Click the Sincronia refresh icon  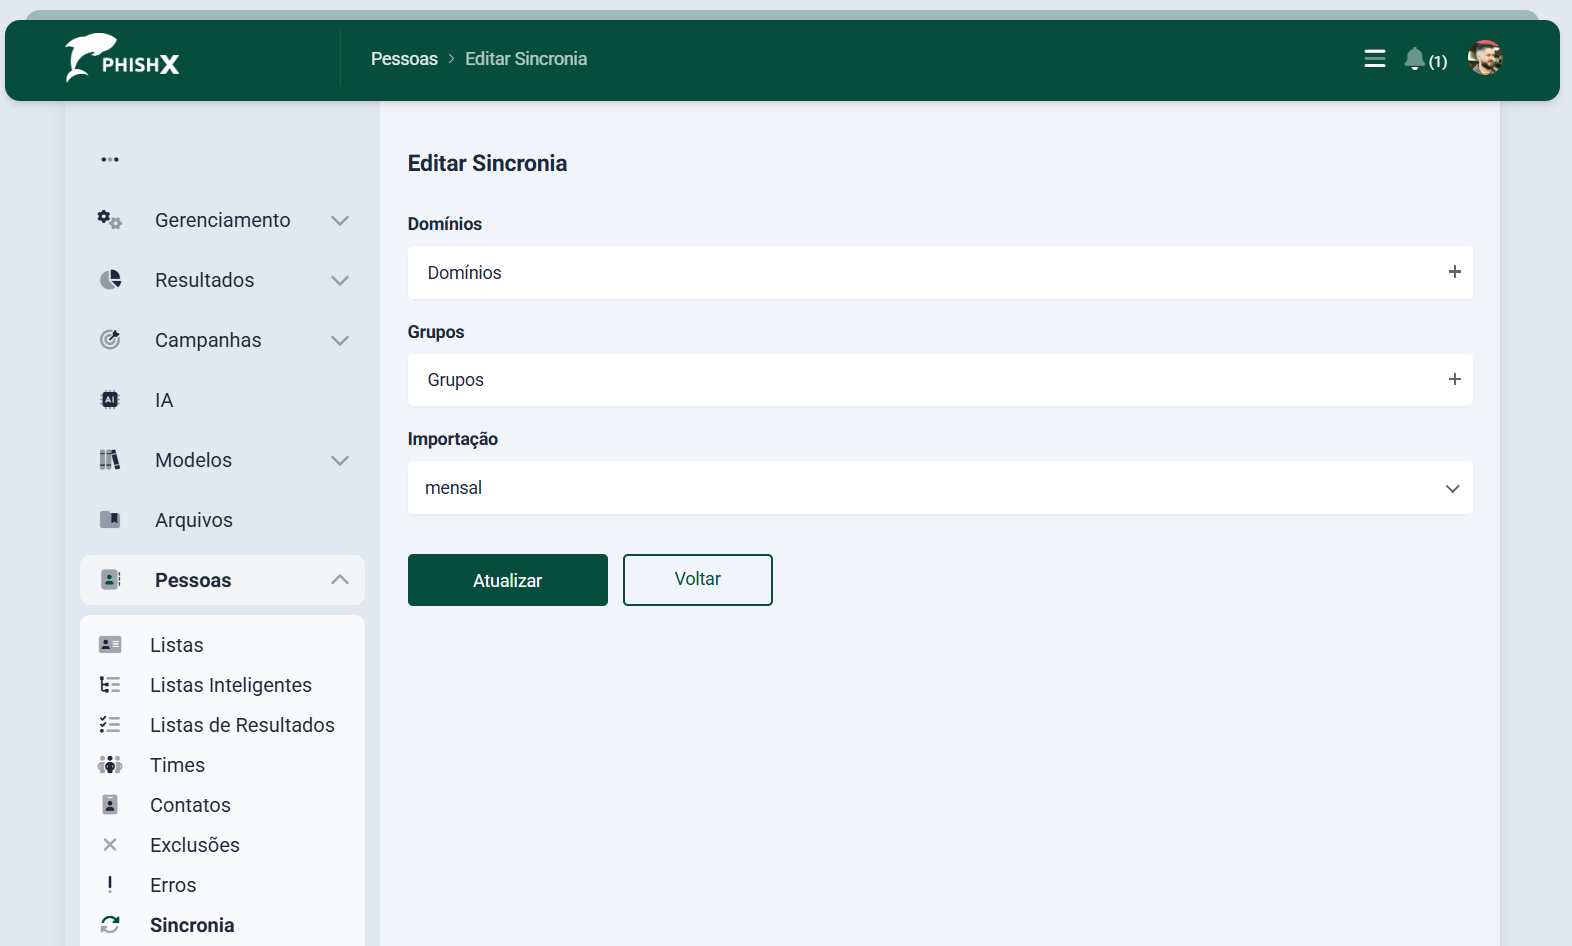110,925
